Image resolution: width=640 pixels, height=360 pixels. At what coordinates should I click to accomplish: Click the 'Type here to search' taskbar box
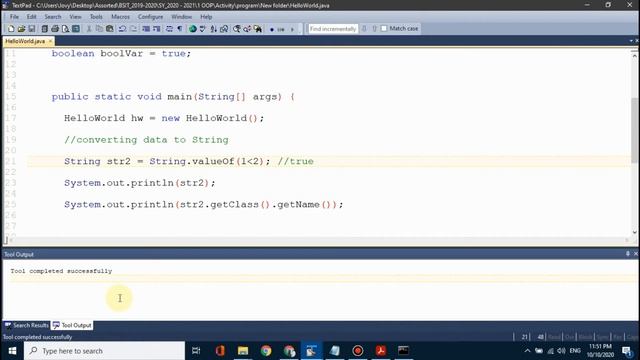click(104, 351)
